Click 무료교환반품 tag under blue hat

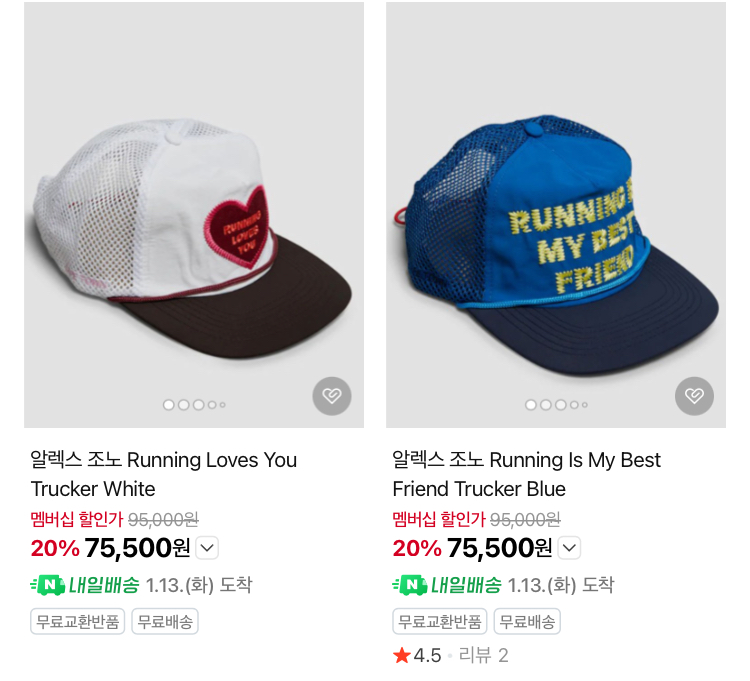(440, 621)
